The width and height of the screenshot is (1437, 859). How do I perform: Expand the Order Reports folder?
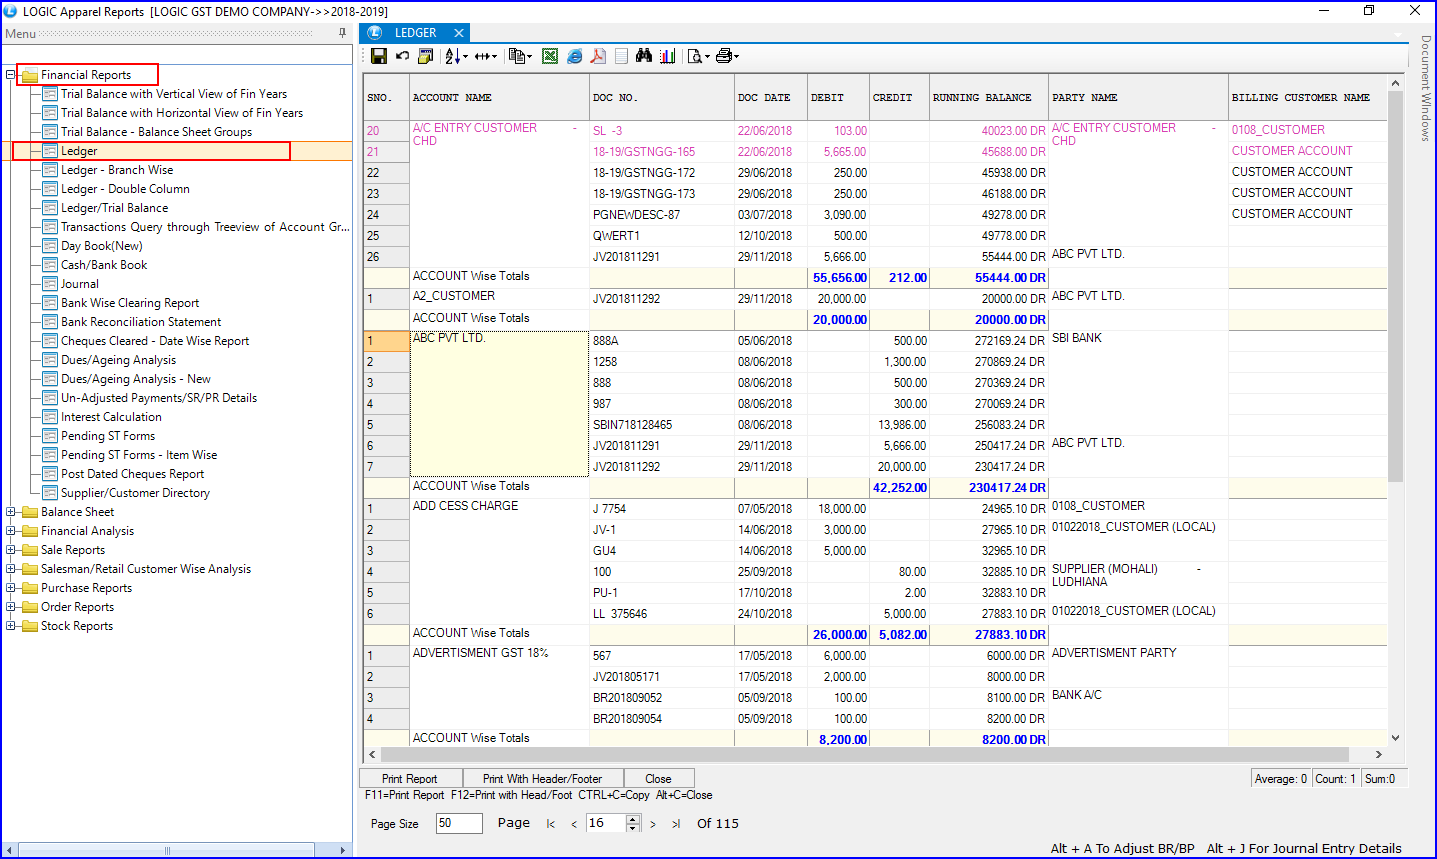click(10, 607)
